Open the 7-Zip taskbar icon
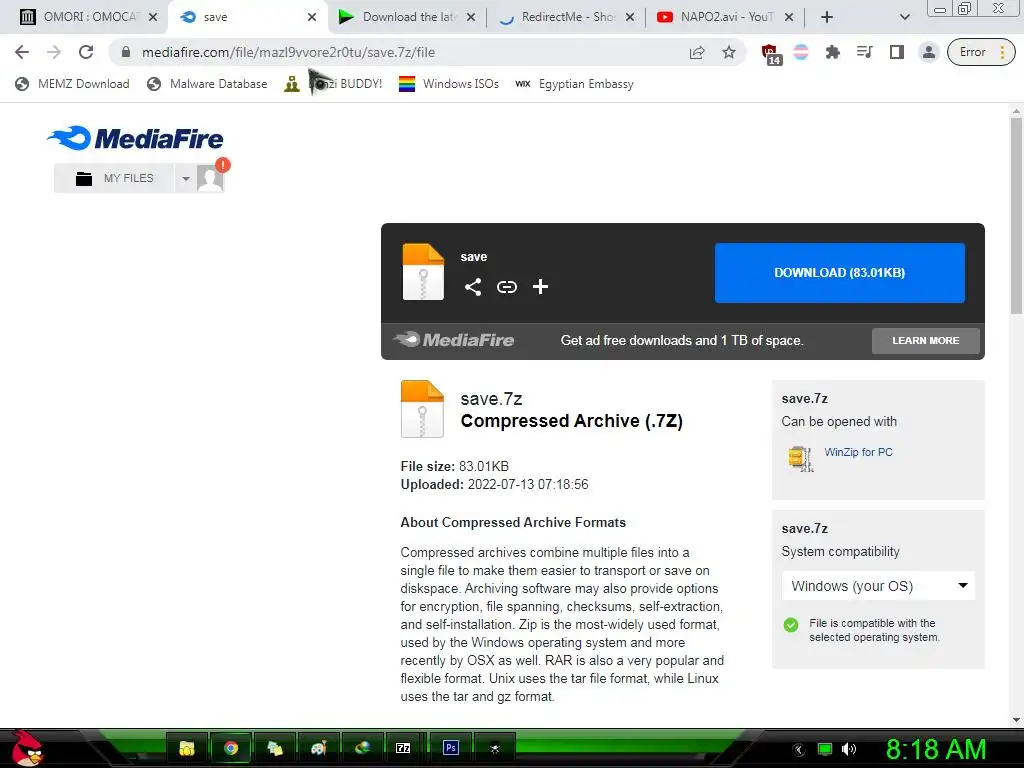Viewport: 1024px width, 768px height. pos(403,748)
